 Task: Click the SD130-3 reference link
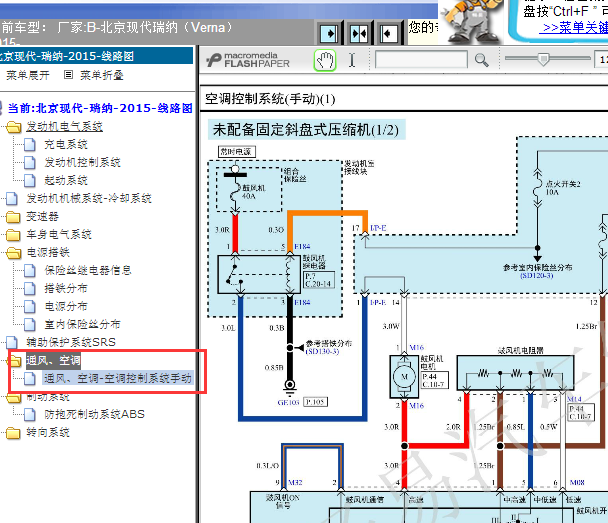[322, 351]
